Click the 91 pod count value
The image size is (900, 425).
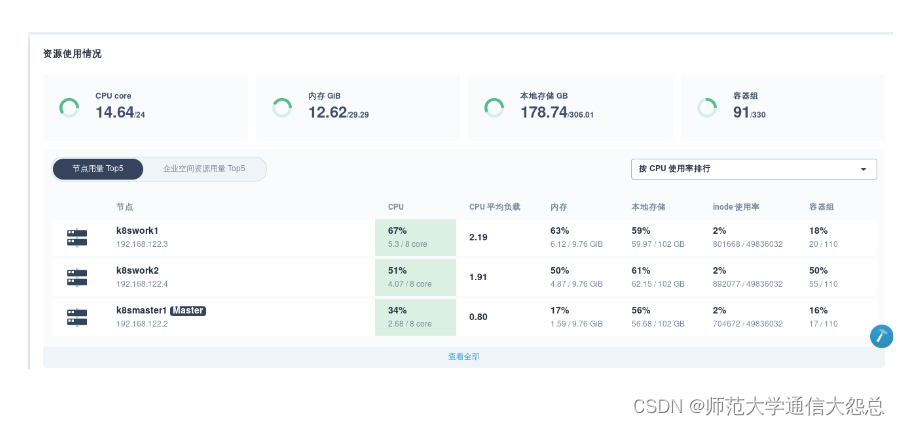click(741, 112)
